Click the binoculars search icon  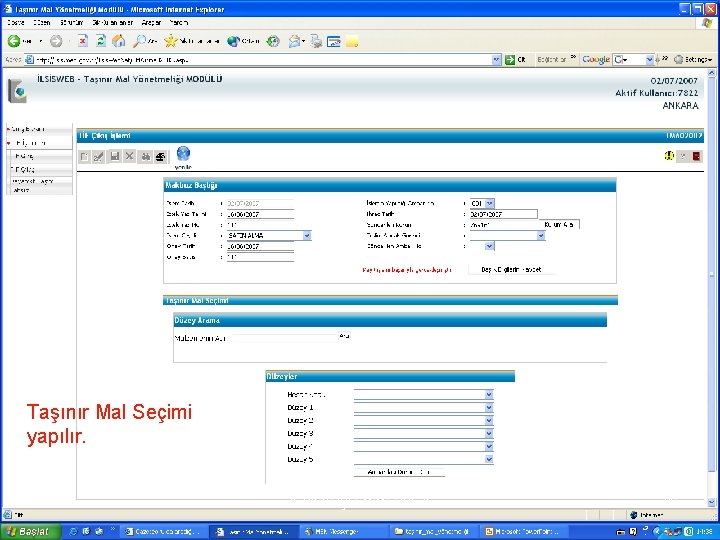146,157
